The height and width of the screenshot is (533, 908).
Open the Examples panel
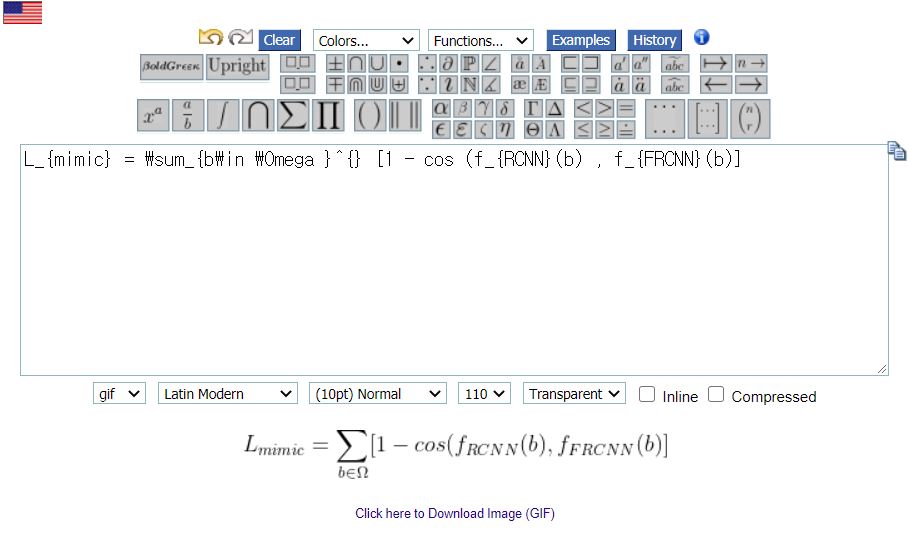pyautogui.click(x=581, y=40)
